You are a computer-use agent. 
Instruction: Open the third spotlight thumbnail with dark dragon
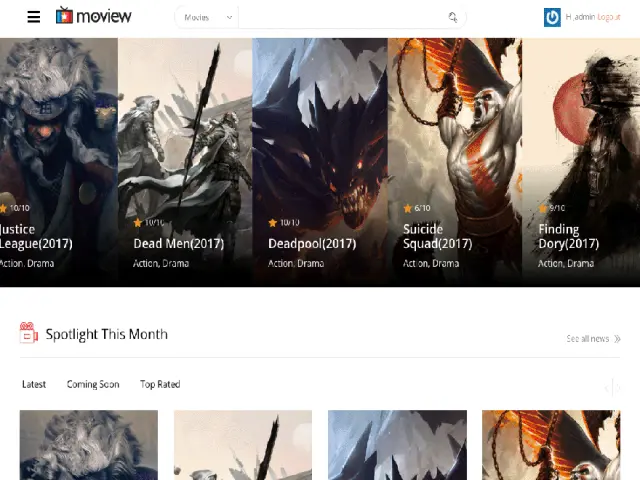pyautogui.click(x=397, y=445)
